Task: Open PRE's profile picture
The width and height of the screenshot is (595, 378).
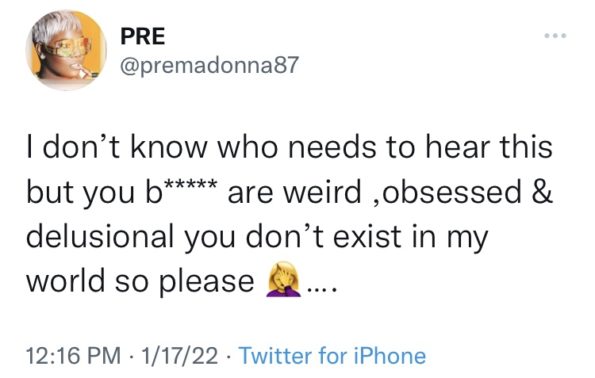Action: 66,50
